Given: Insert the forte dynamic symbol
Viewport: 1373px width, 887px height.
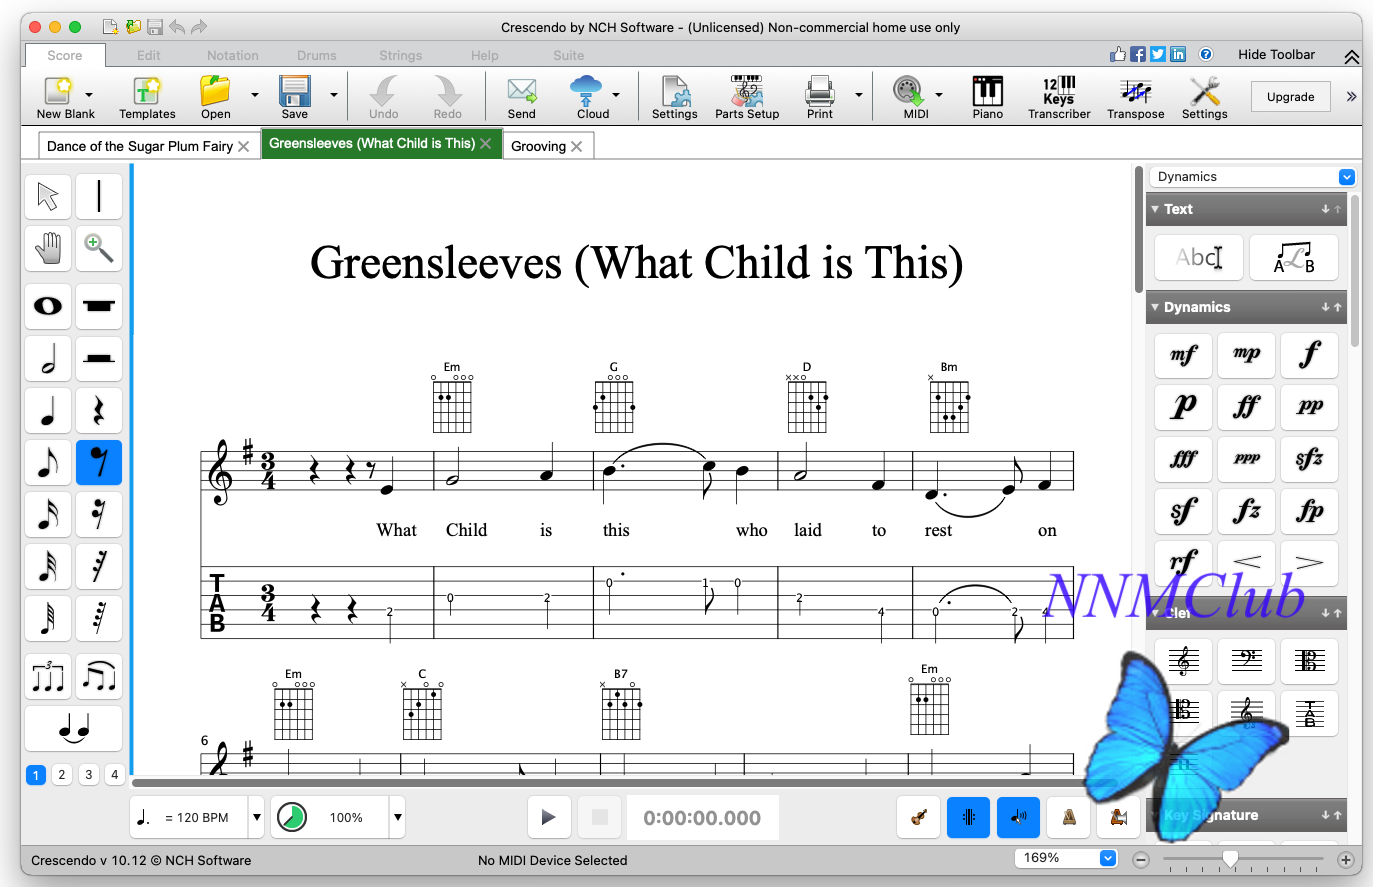Looking at the screenshot, I should [1310, 355].
